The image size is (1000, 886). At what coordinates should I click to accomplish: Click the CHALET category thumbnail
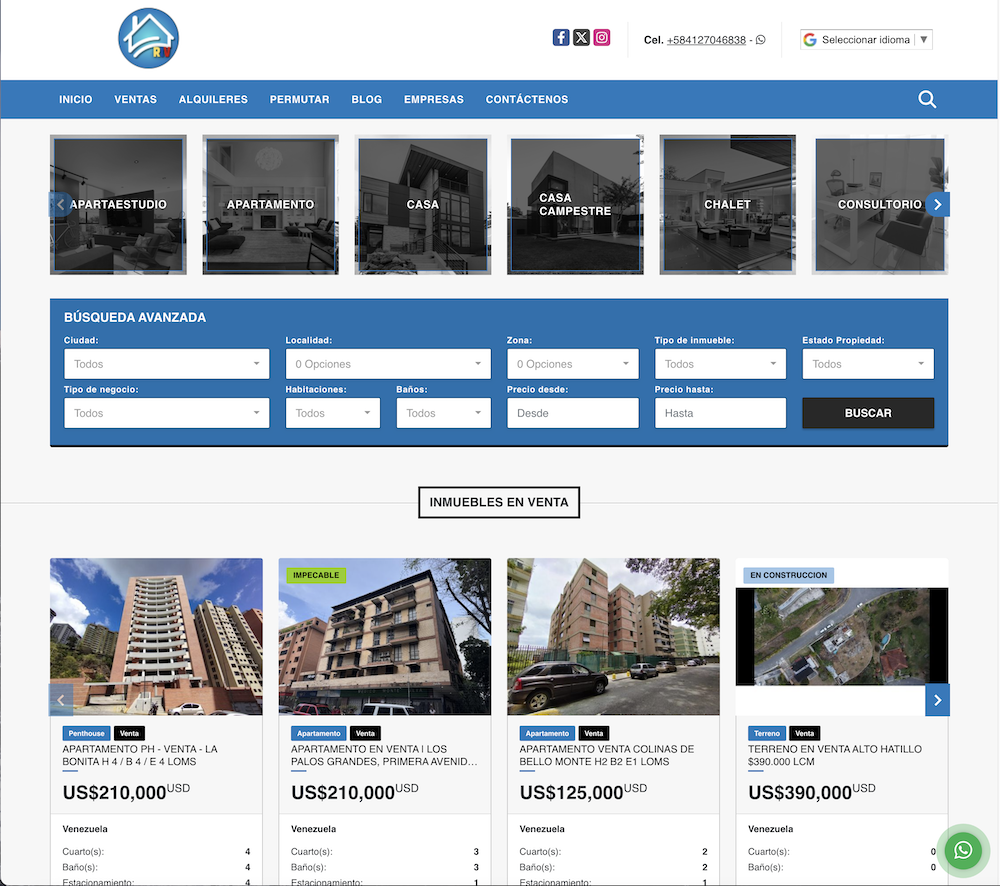[x=727, y=204]
